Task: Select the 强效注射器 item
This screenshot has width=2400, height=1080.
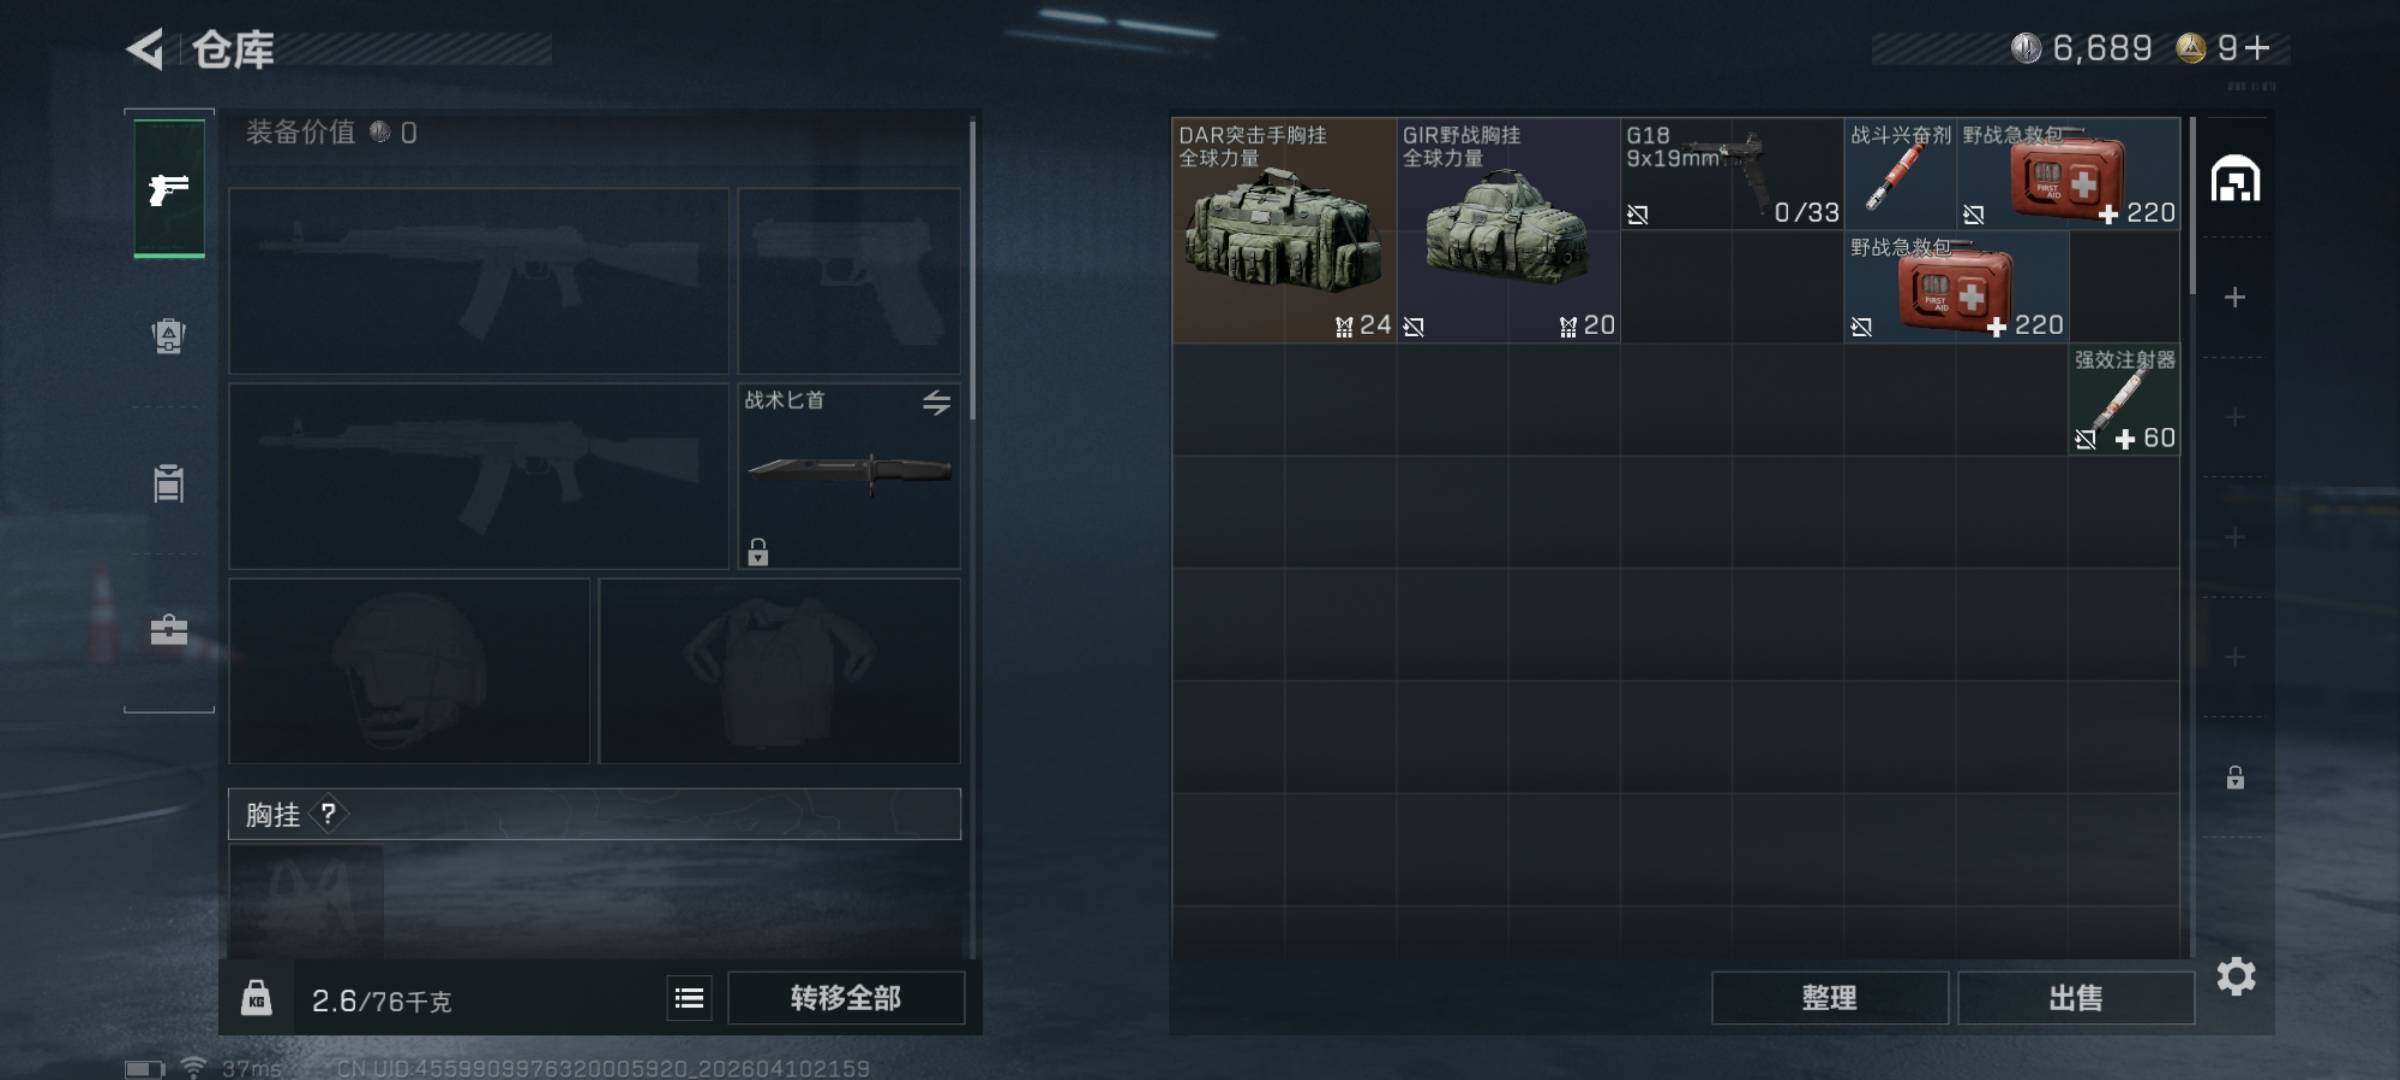Action: 2124,399
